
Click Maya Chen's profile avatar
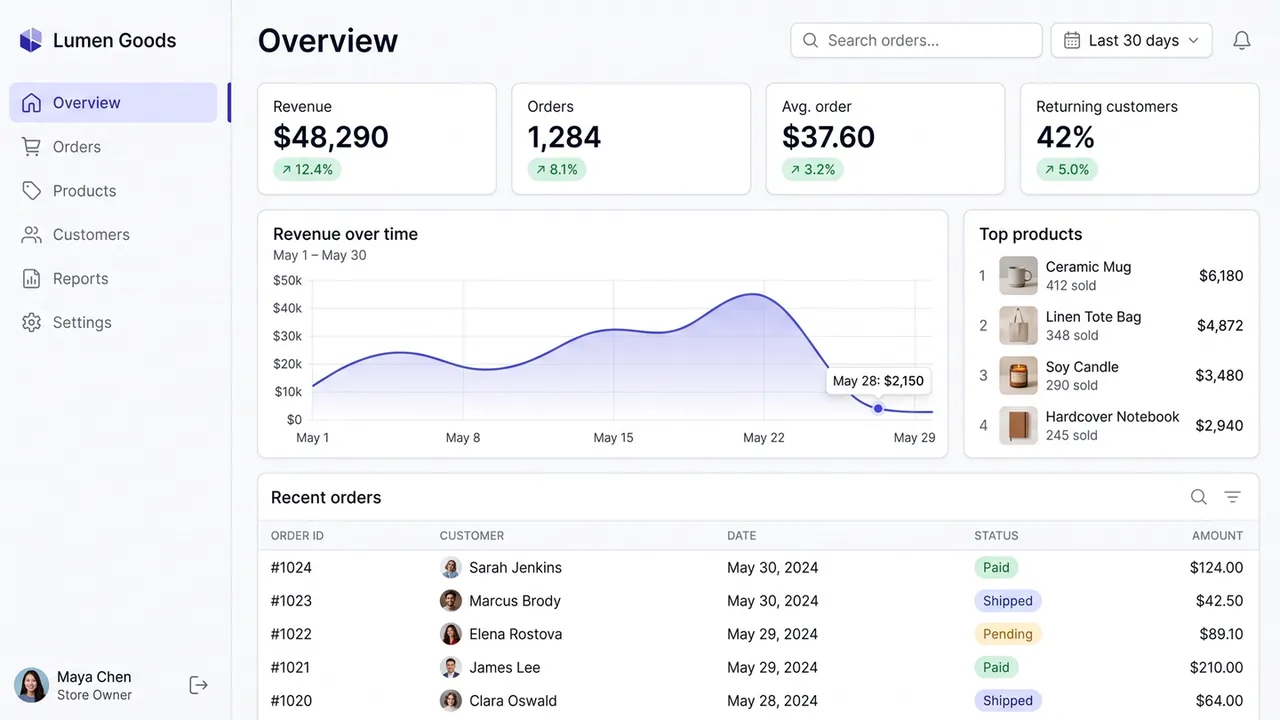click(x=31, y=685)
